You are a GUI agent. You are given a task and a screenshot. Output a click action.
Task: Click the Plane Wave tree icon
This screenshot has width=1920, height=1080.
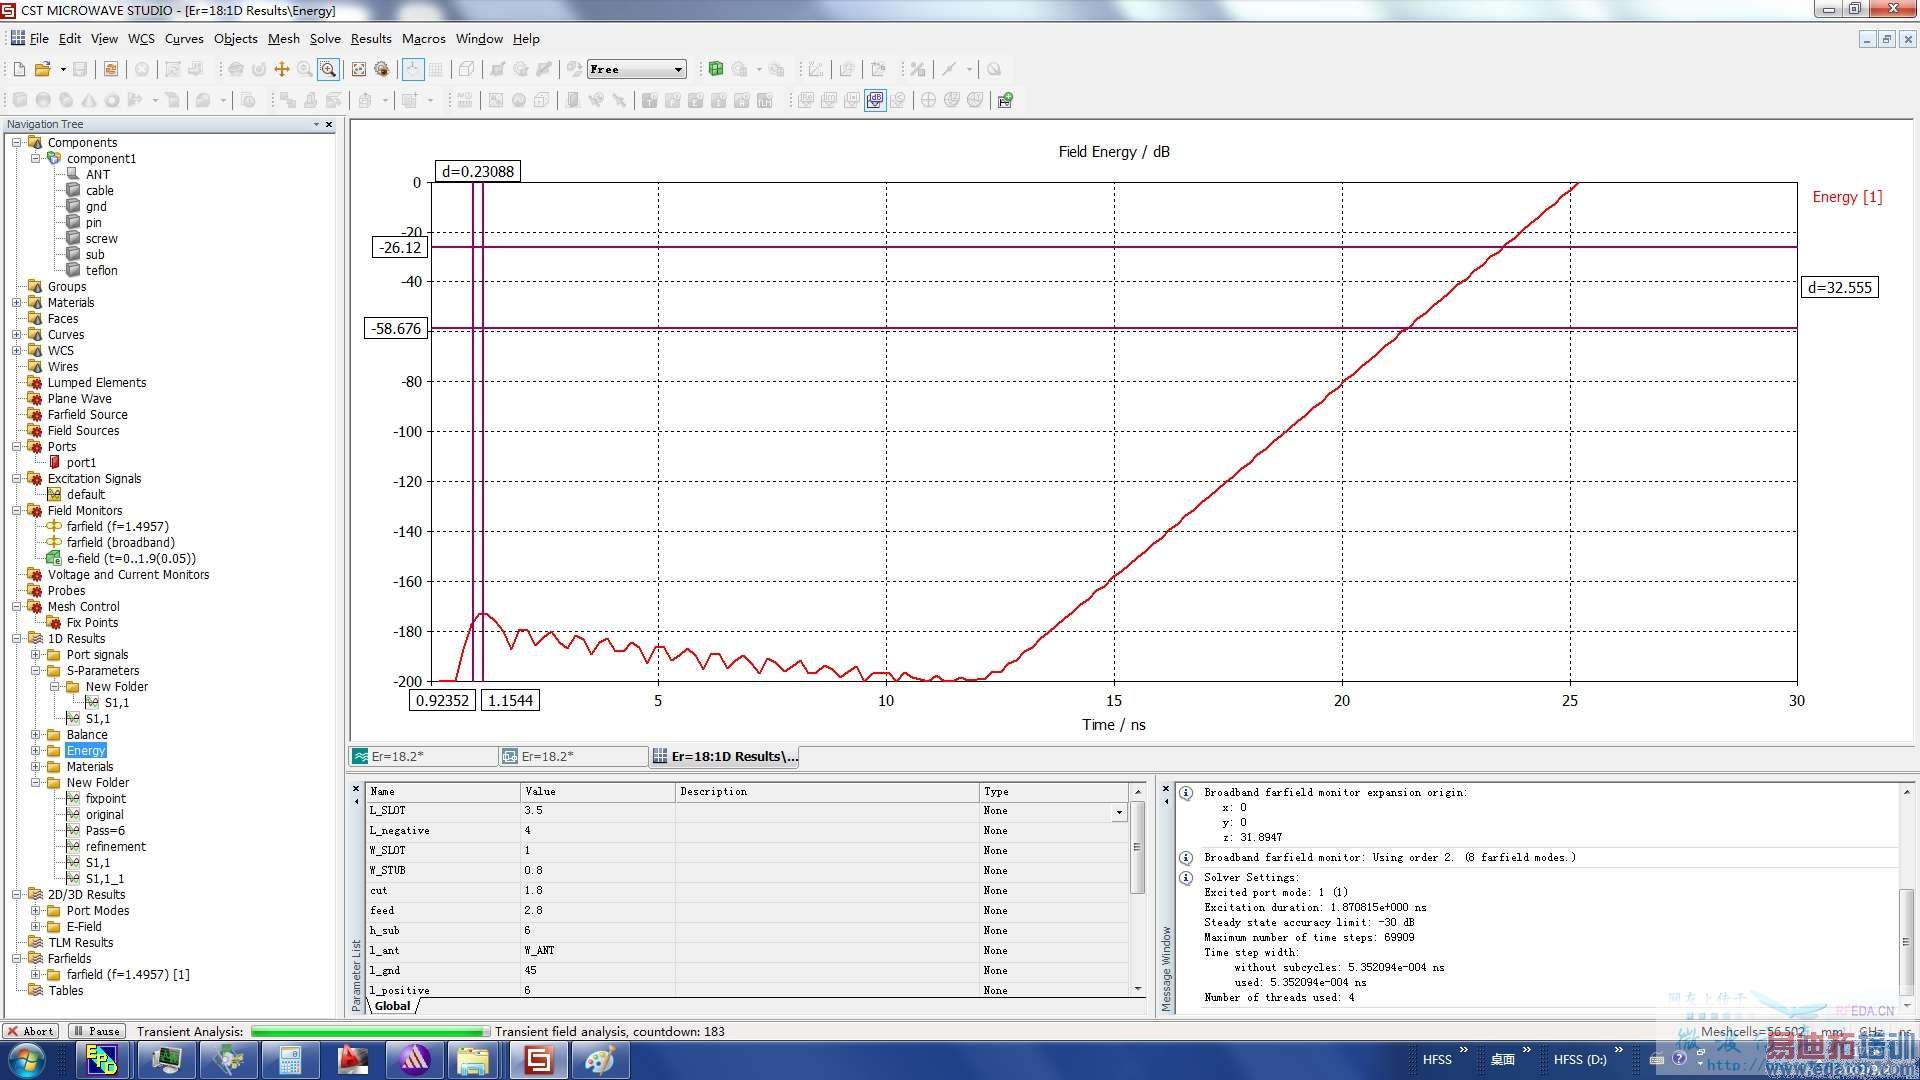pyautogui.click(x=35, y=398)
